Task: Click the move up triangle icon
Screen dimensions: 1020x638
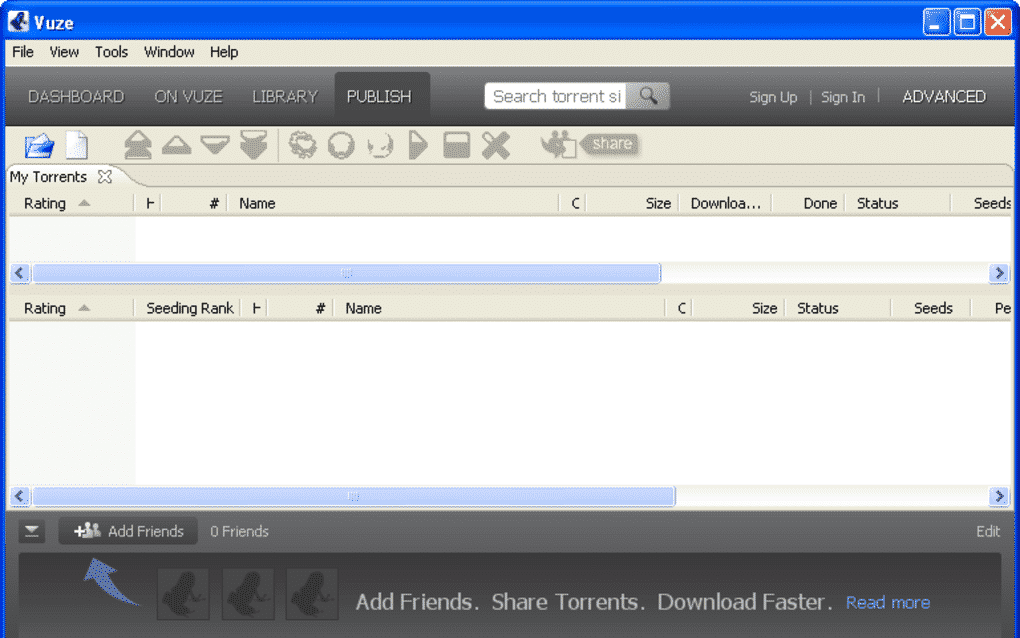Action: (176, 146)
